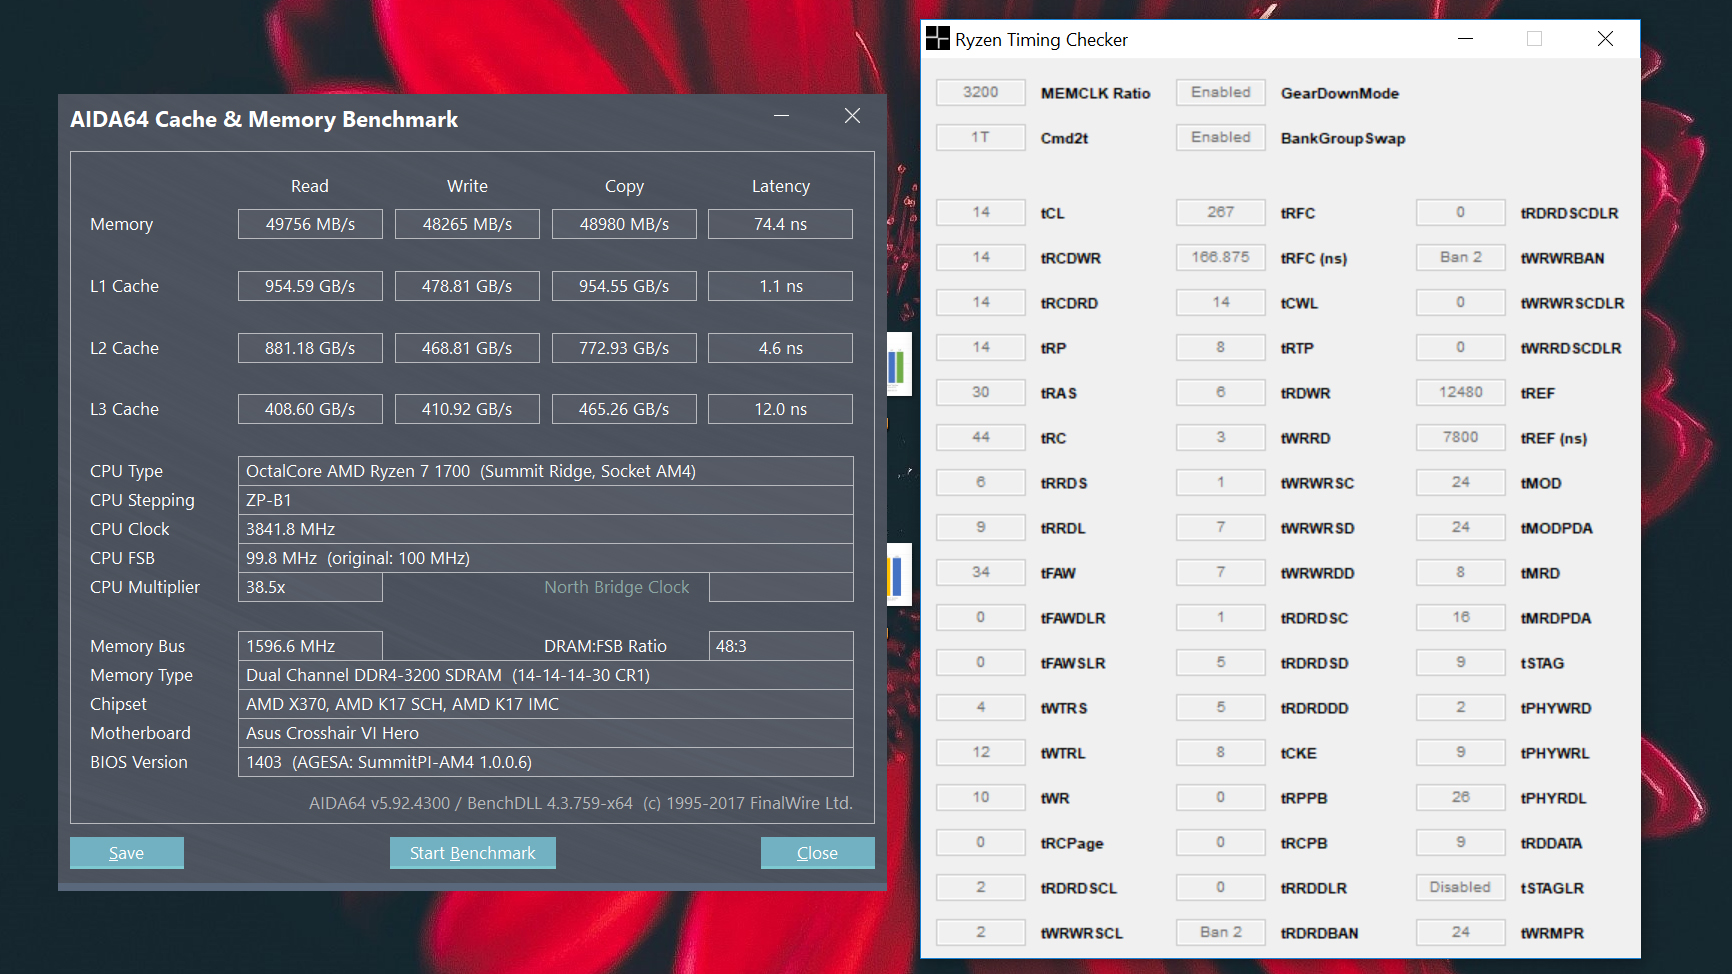Click the Latency column header in AIDA64
Screen dimensions: 1732x974
tap(781, 186)
